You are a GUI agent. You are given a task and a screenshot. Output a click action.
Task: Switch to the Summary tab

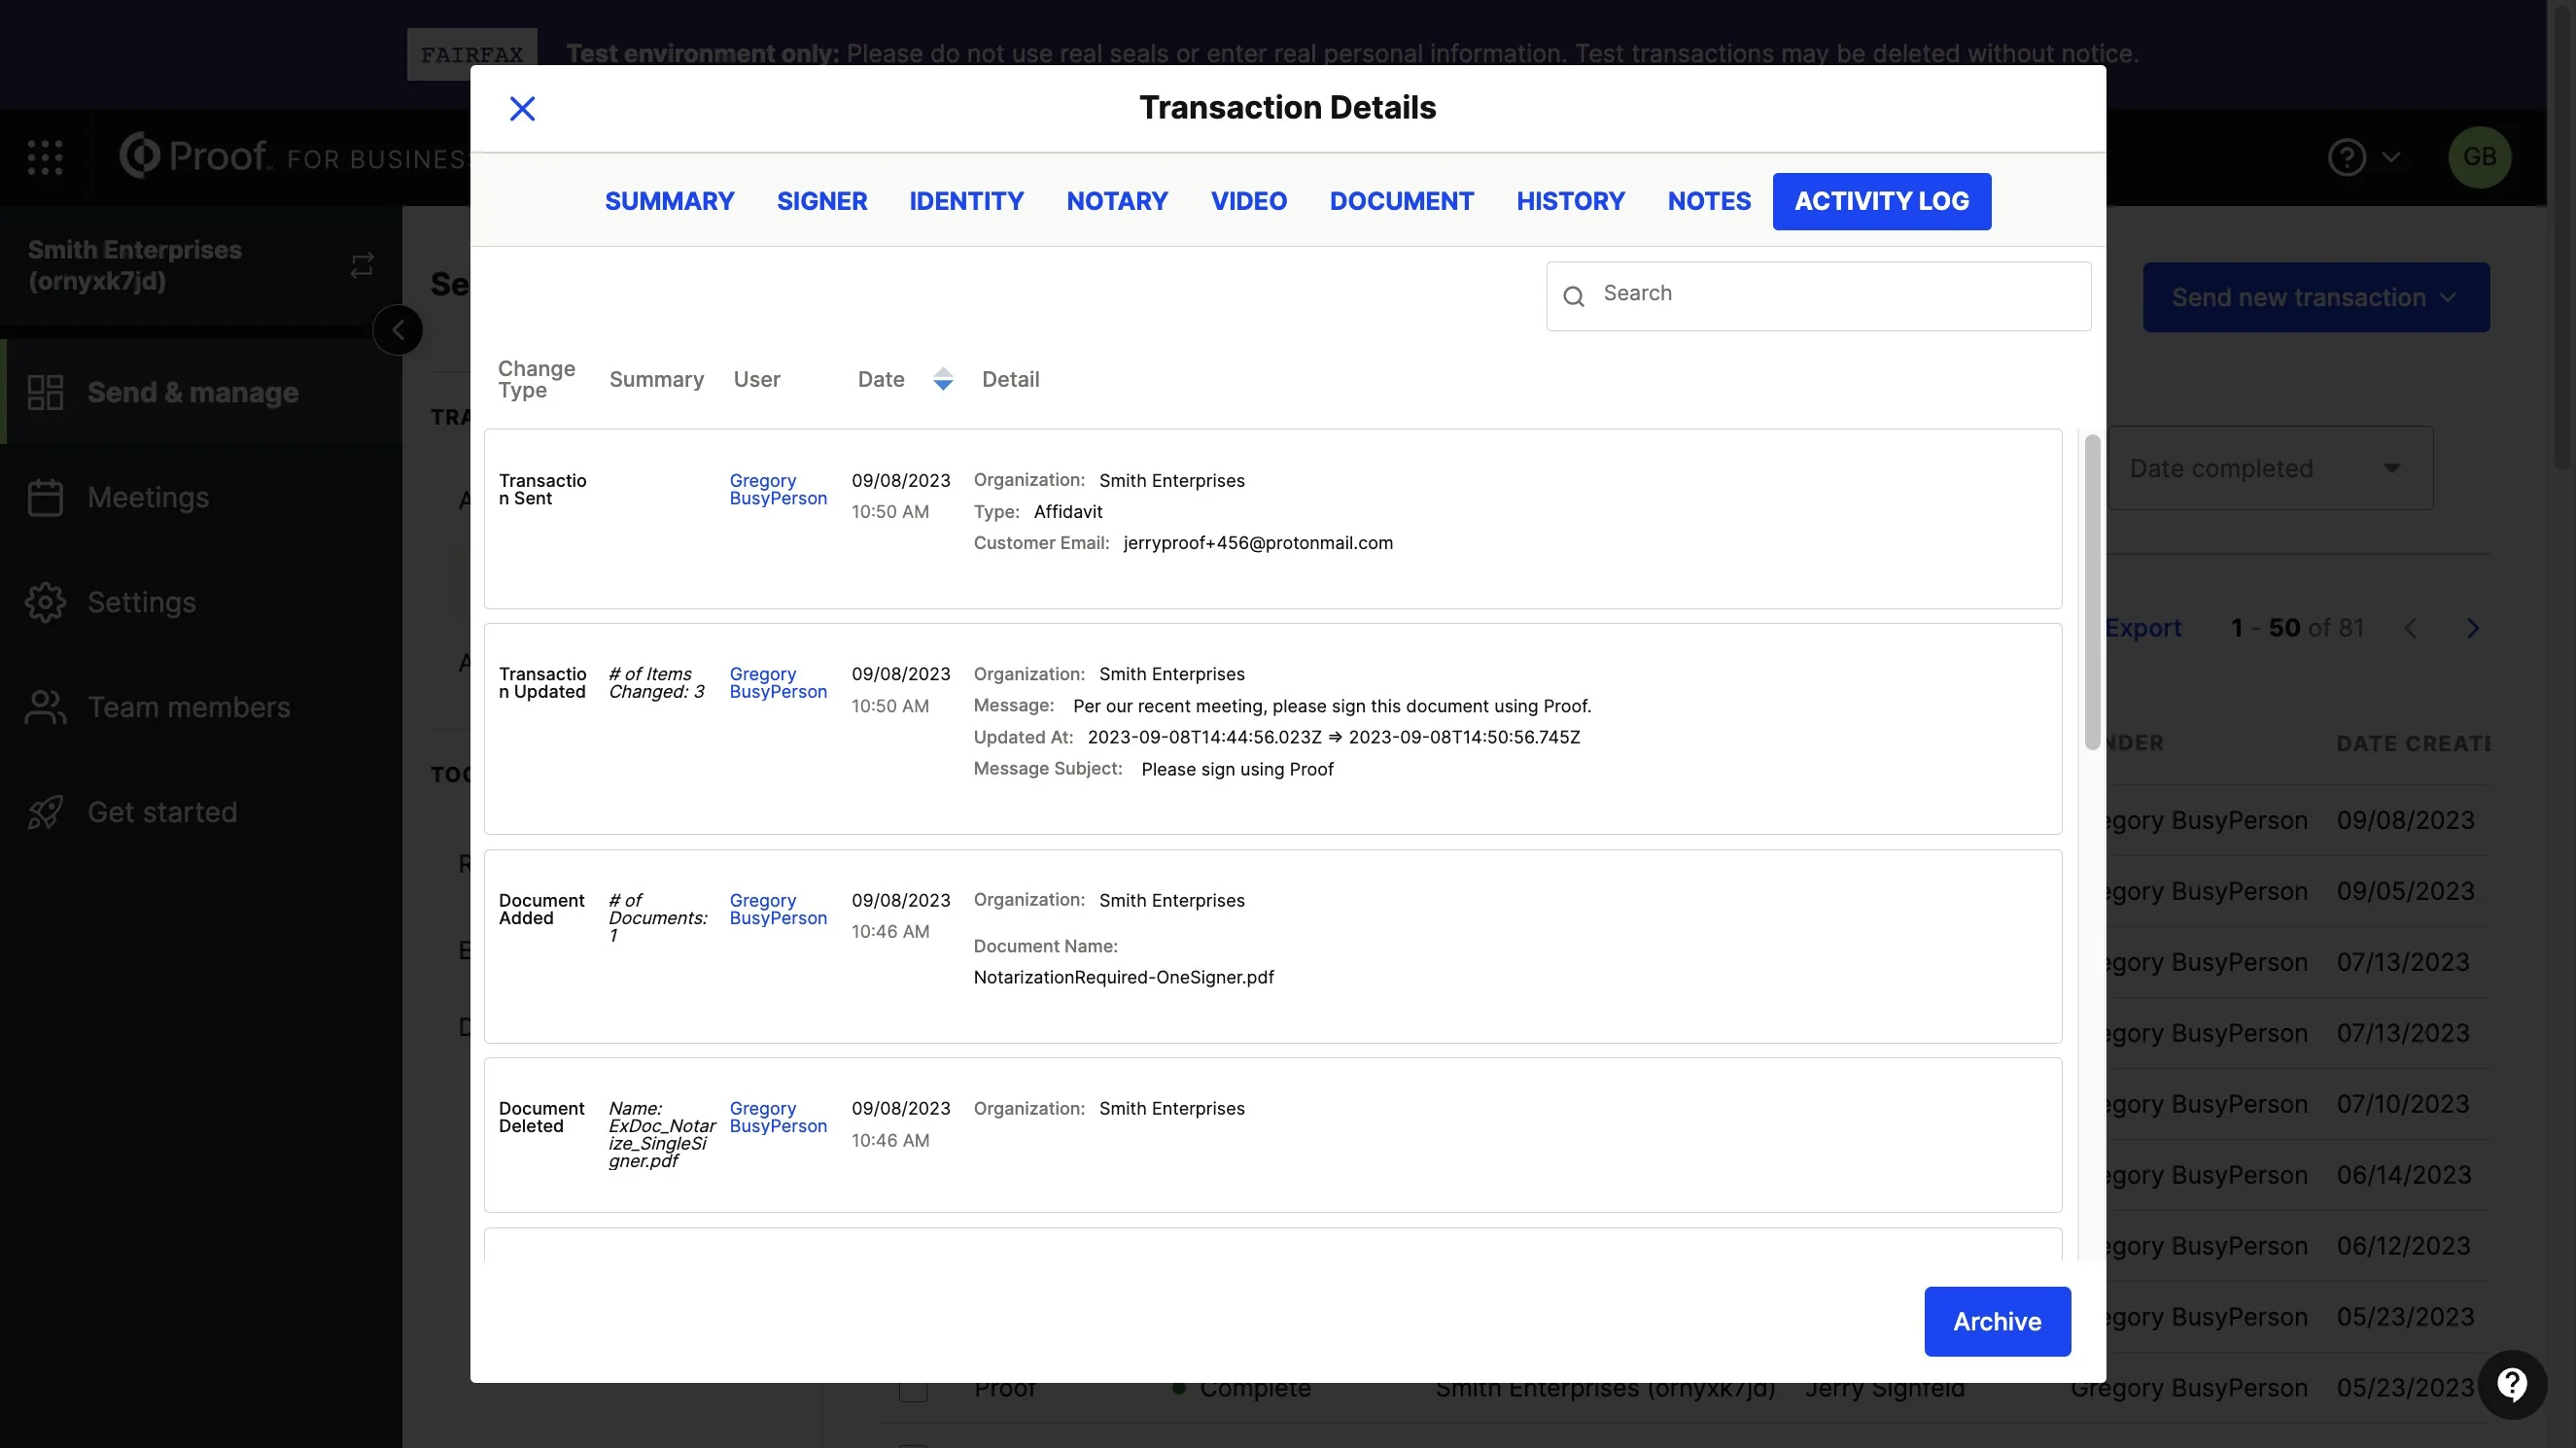(669, 201)
